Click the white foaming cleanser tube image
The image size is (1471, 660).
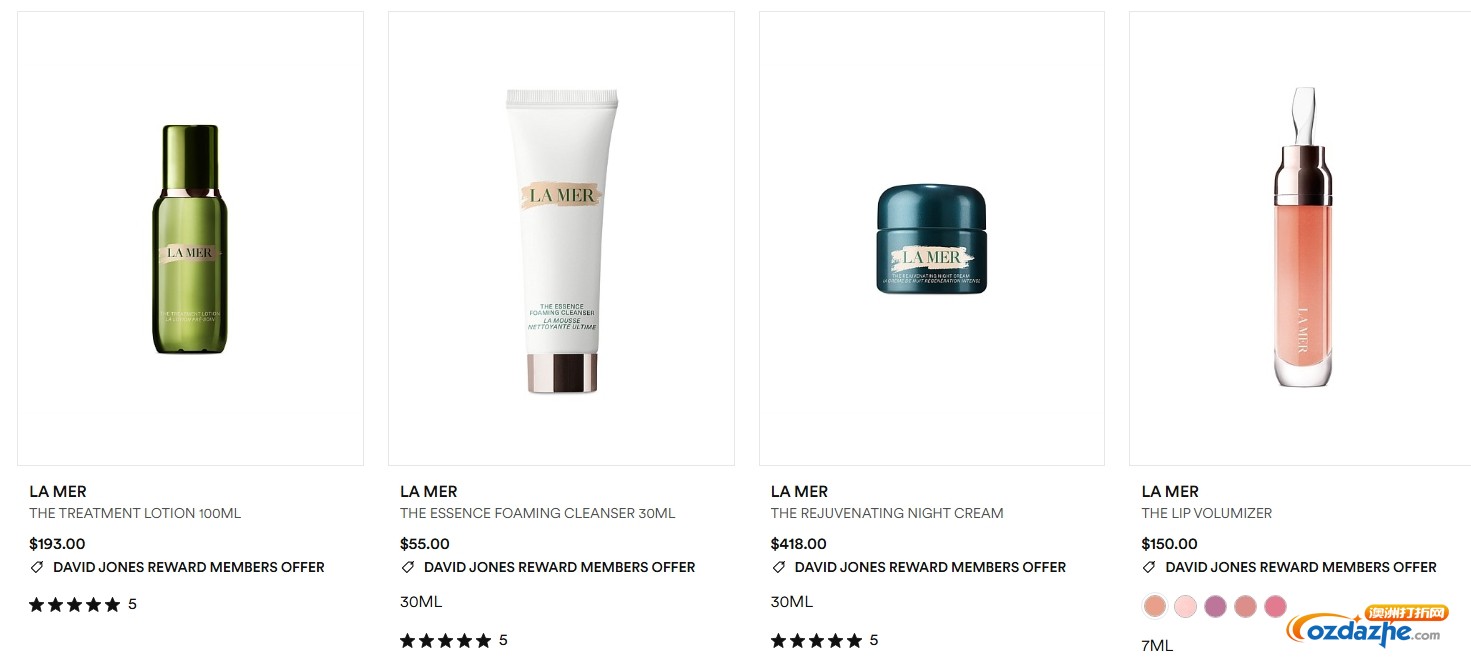[561, 240]
